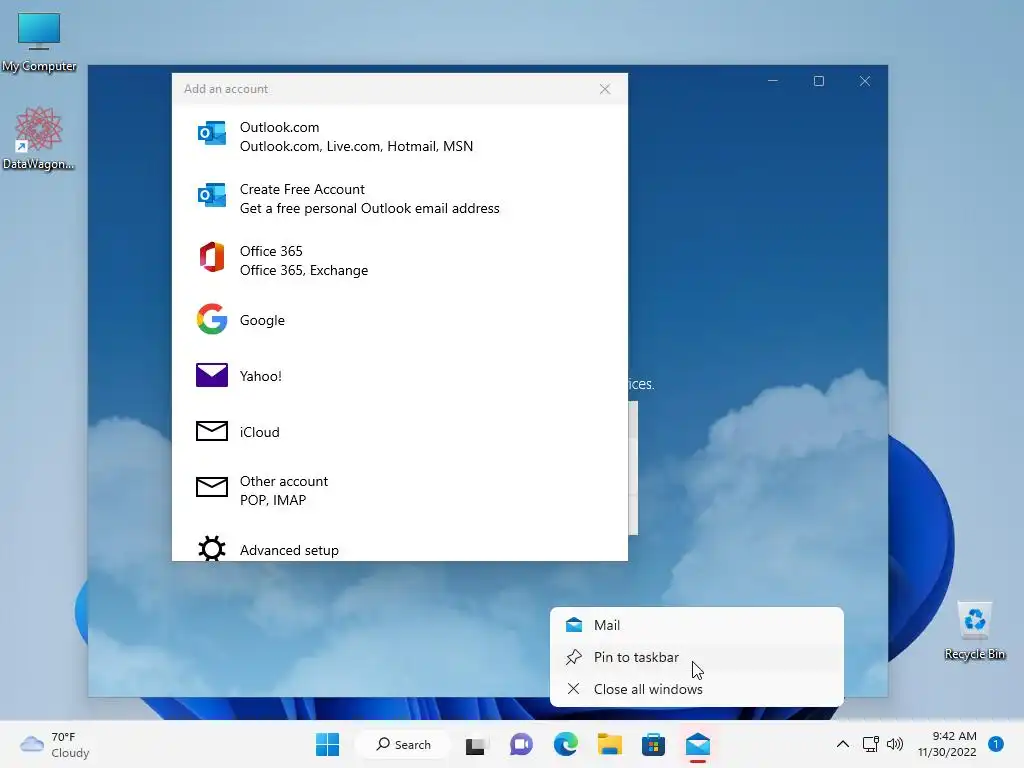This screenshot has height=768, width=1024.
Task: Open network status tray icon
Action: (871, 744)
